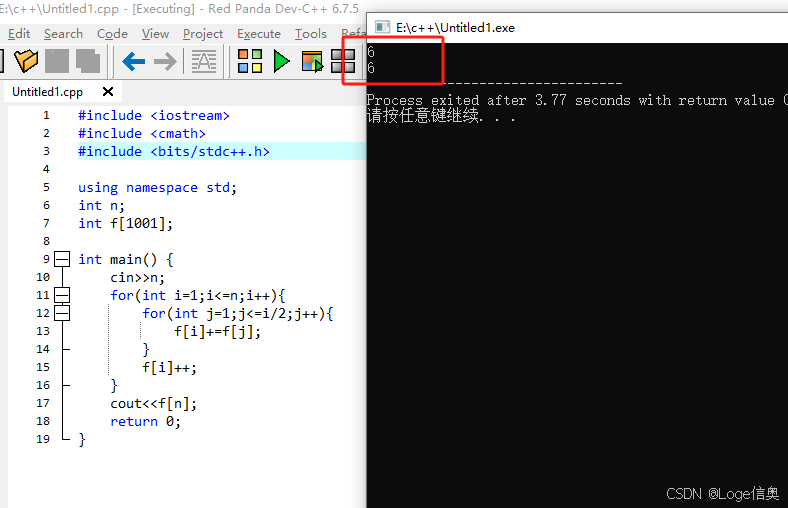Click the '#include <cmath>' code line
This screenshot has height=508, width=788.
tap(142, 134)
